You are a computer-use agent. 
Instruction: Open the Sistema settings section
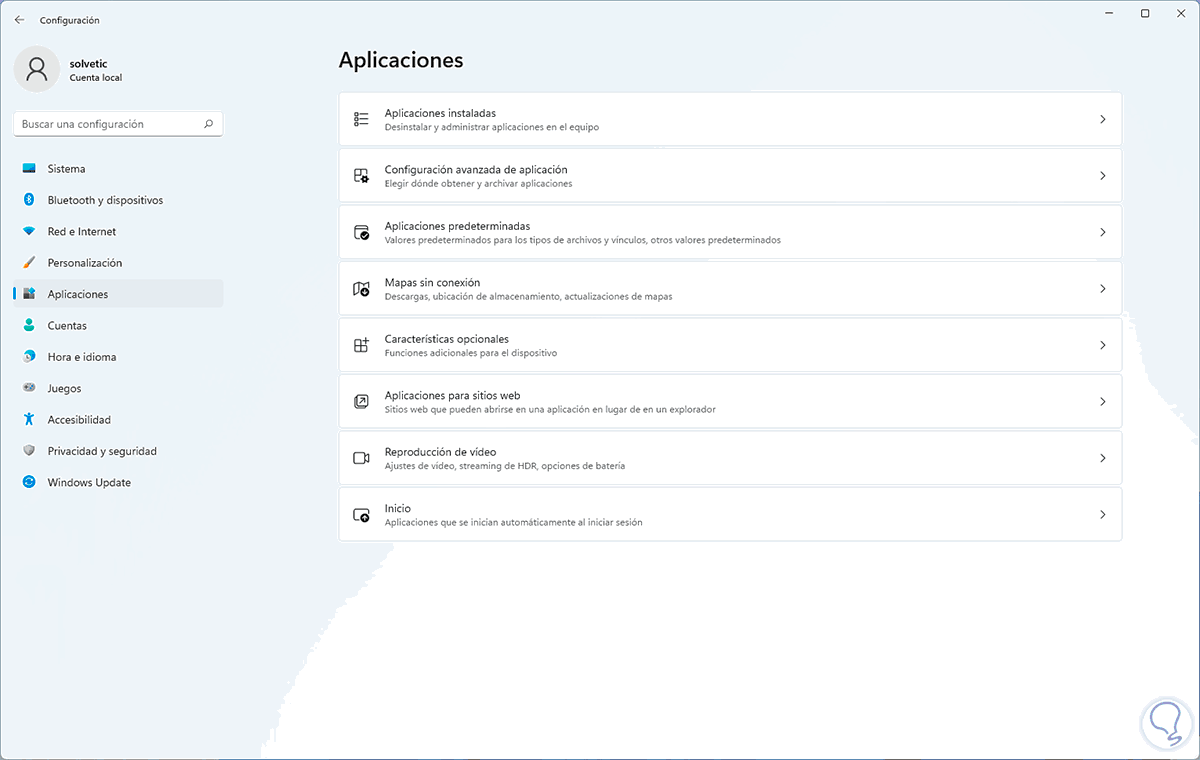[67, 169]
